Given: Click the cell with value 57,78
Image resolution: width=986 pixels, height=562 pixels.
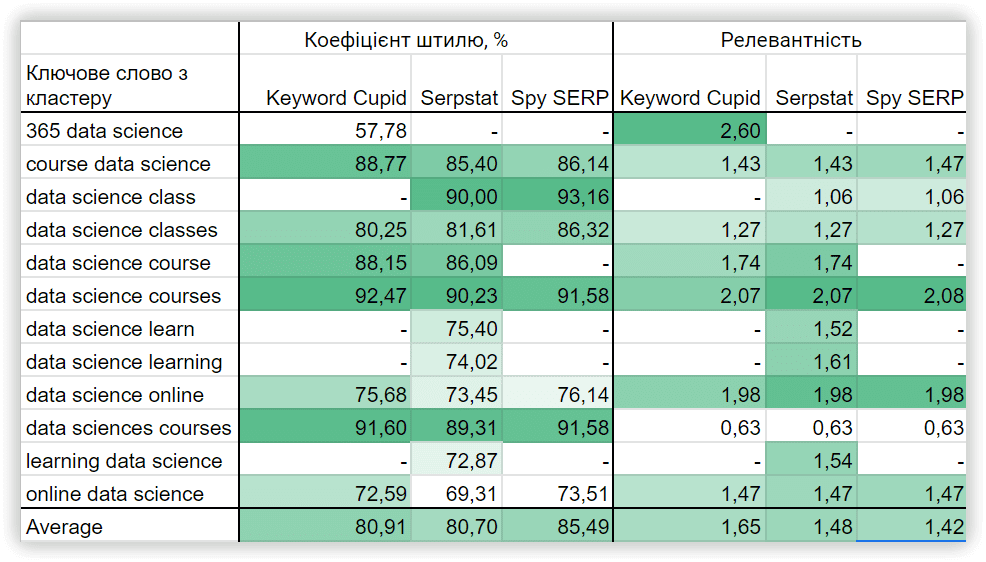Looking at the screenshot, I should click(324, 130).
